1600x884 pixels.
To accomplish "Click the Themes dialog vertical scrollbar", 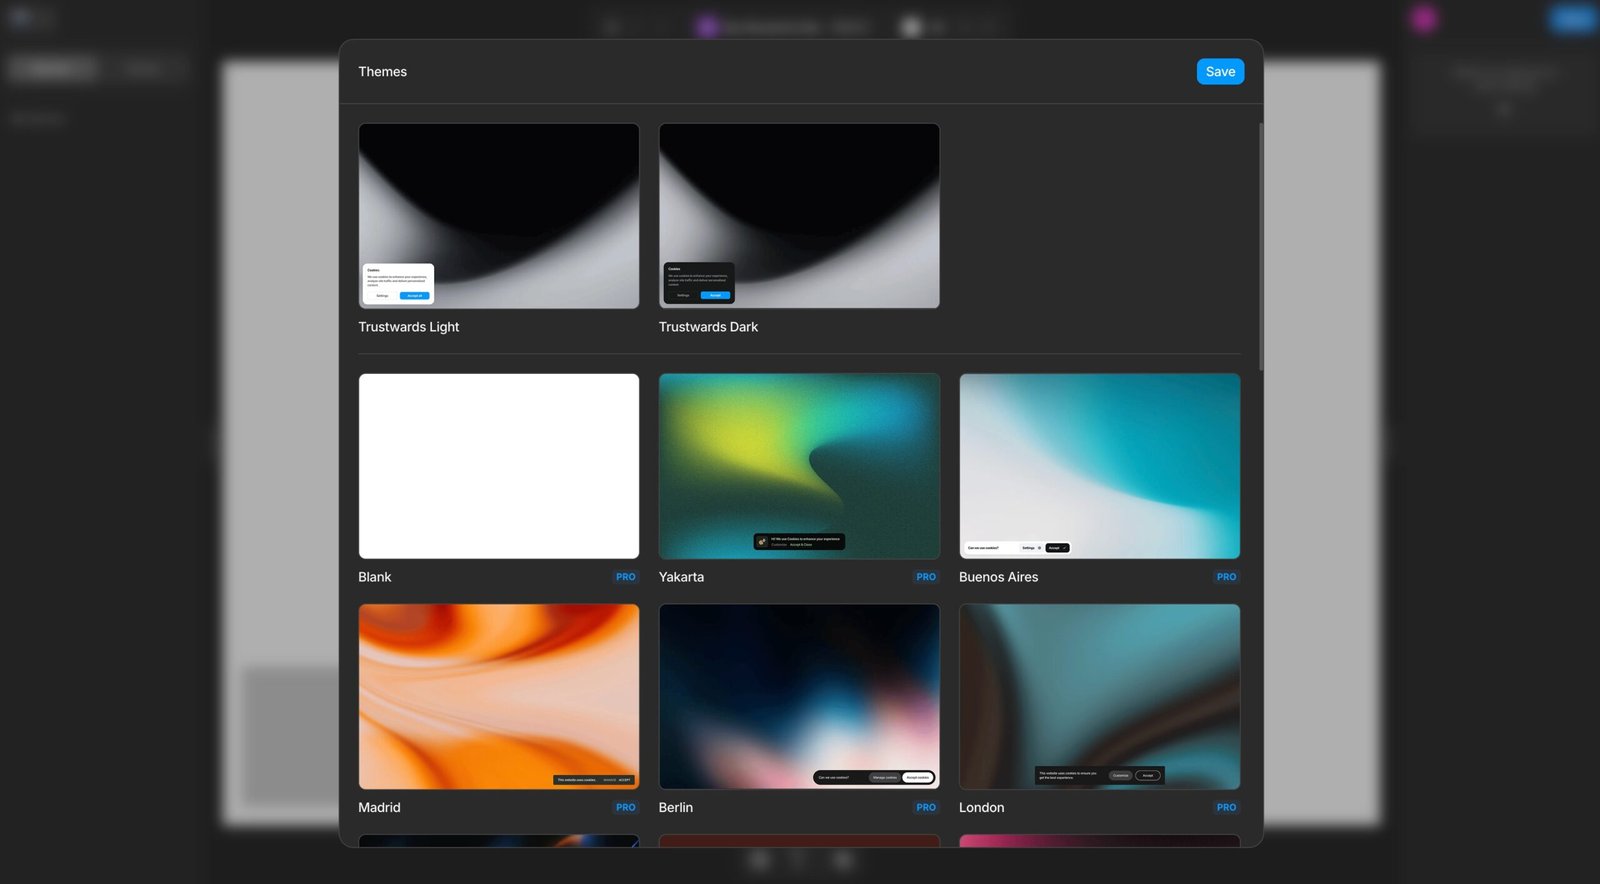I will point(1260,247).
